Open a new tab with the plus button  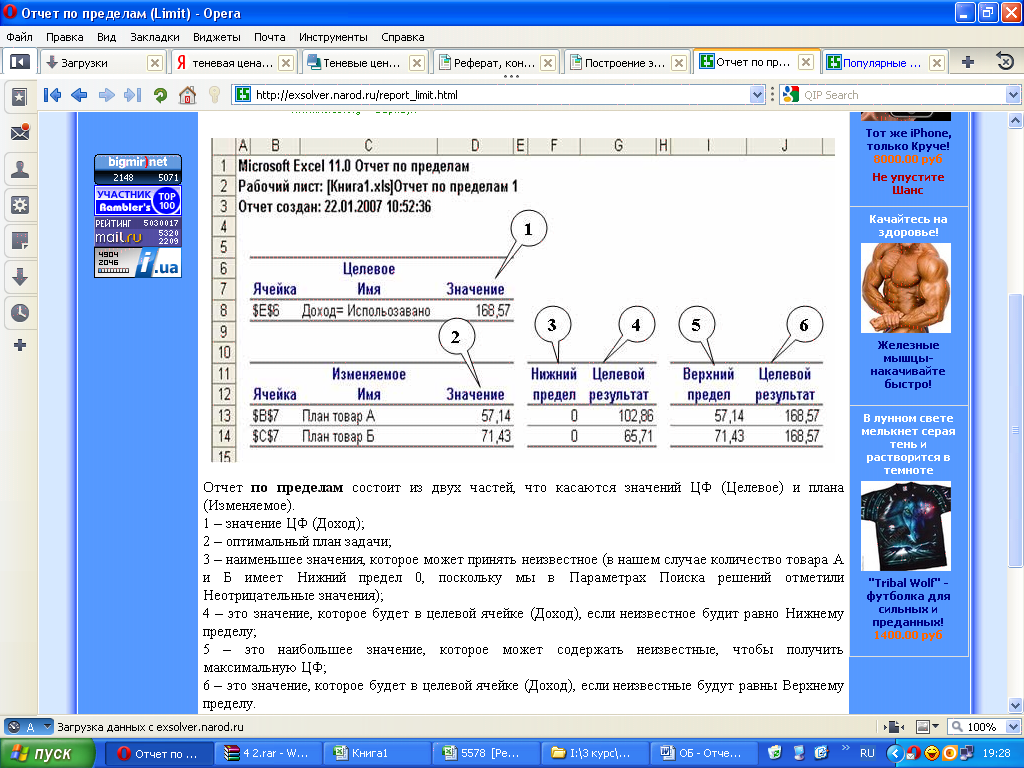coord(968,62)
